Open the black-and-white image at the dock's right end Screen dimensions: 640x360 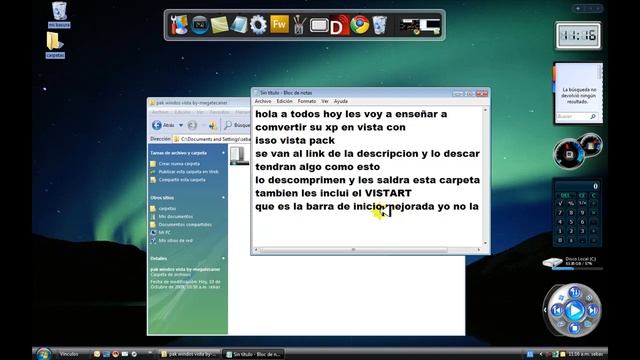click(420, 26)
